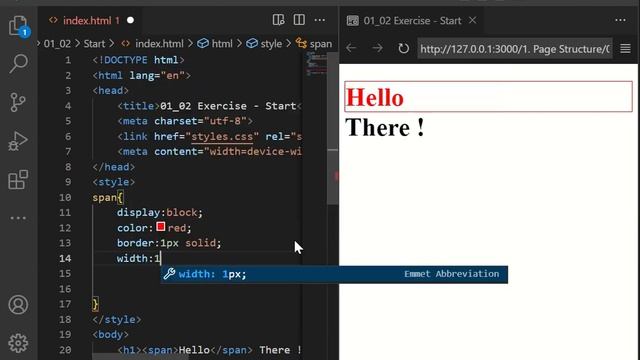Click the Hello heading in preview
The width and height of the screenshot is (640, 360).
point(375,98)
